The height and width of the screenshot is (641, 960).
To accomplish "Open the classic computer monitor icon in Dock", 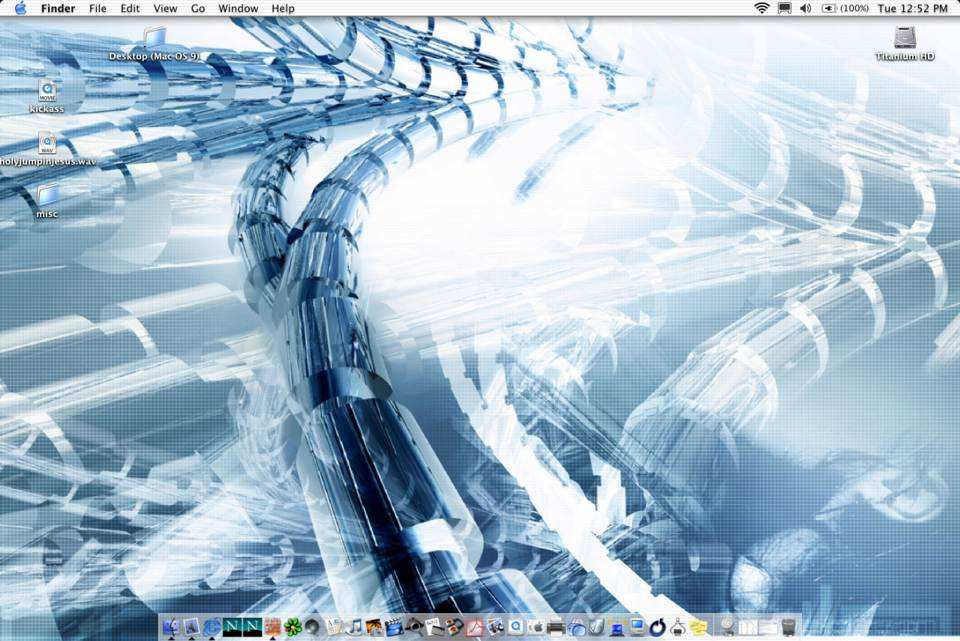I will 637,627.
